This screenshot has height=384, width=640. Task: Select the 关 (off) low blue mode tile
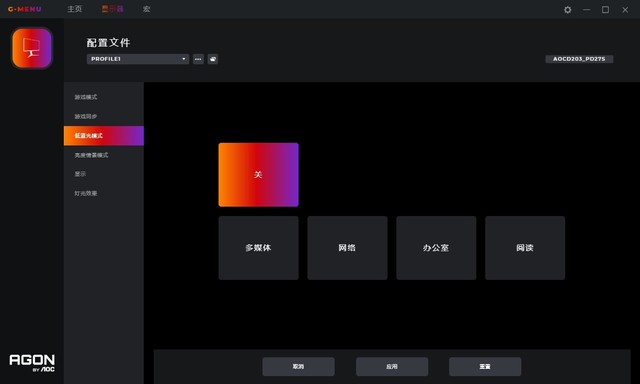point(258,175)
